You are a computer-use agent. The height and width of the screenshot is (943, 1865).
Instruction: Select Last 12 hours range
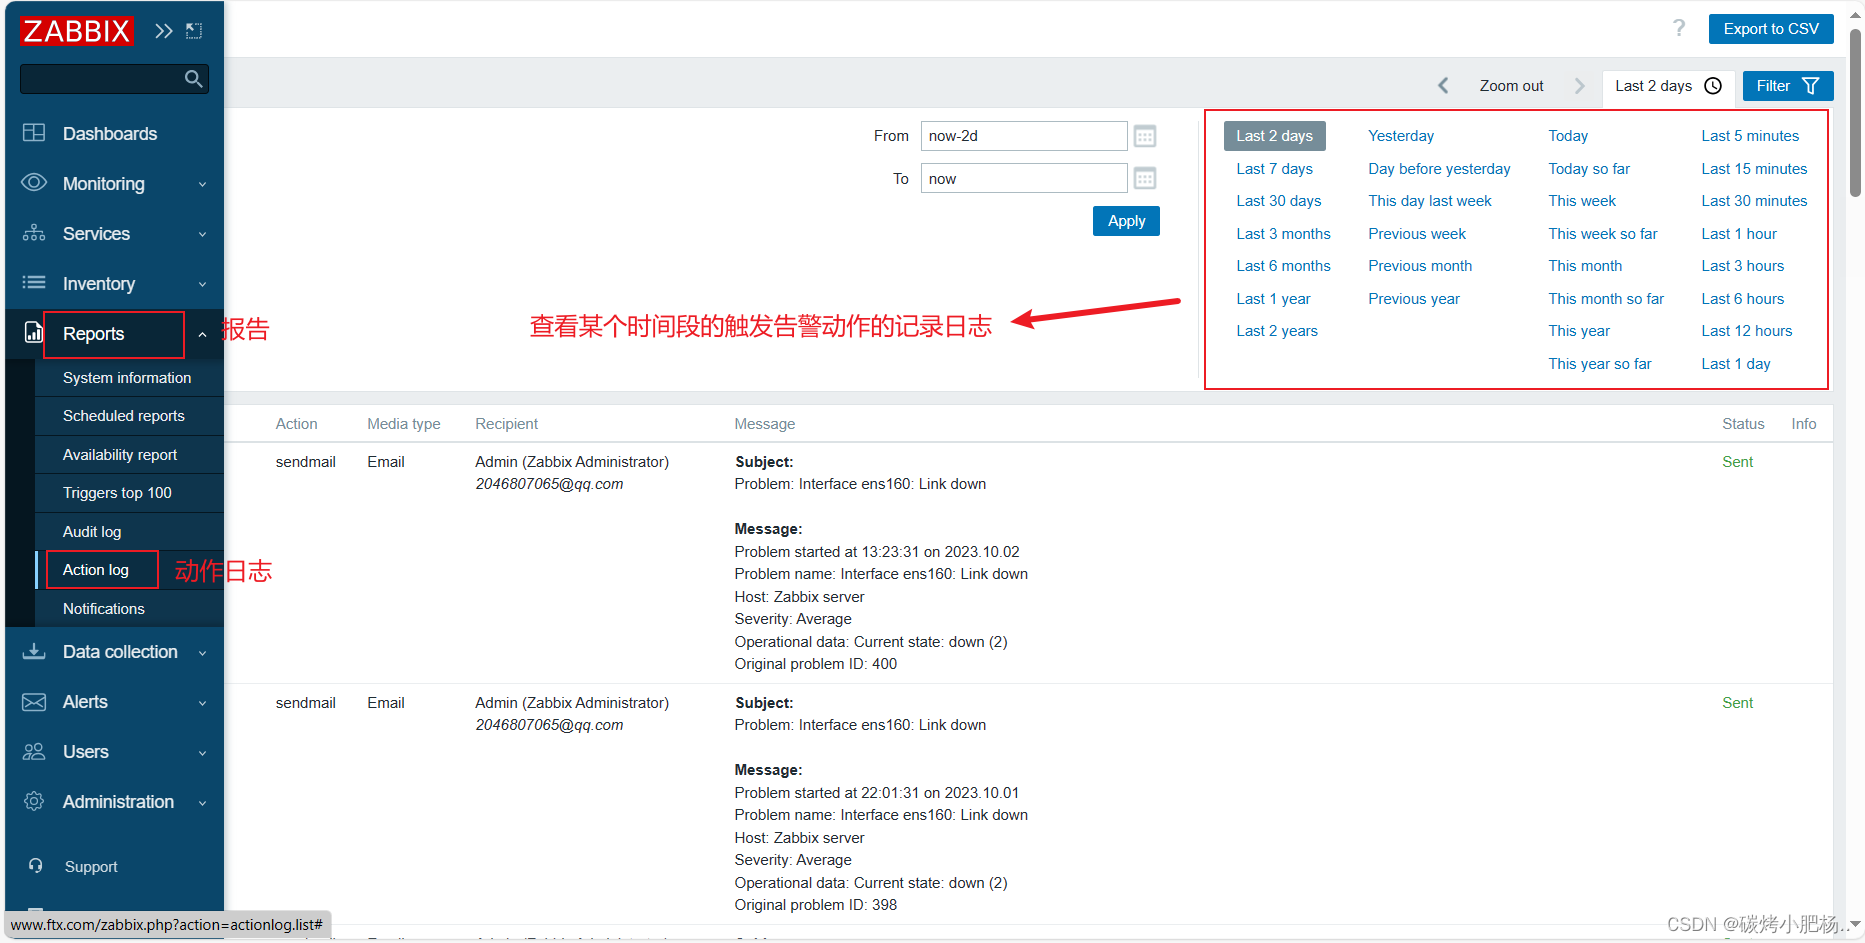click(1747, 331)
